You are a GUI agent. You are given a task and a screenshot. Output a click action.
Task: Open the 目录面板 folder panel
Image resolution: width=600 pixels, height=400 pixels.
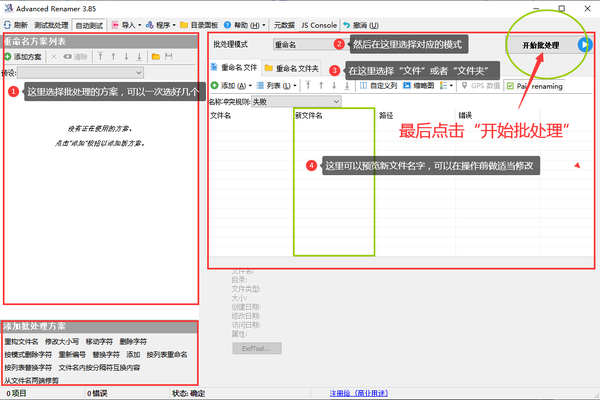[199, 25]
